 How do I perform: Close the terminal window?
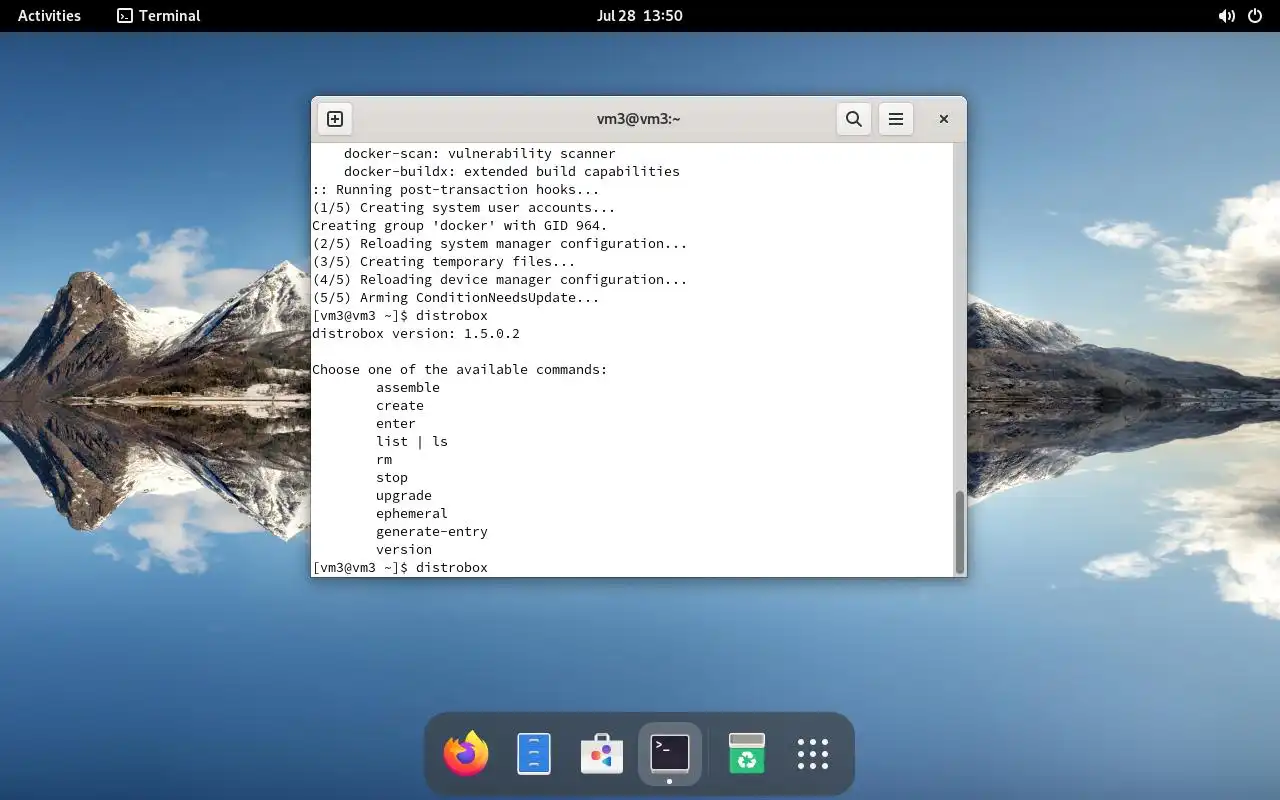coord(943,119)
